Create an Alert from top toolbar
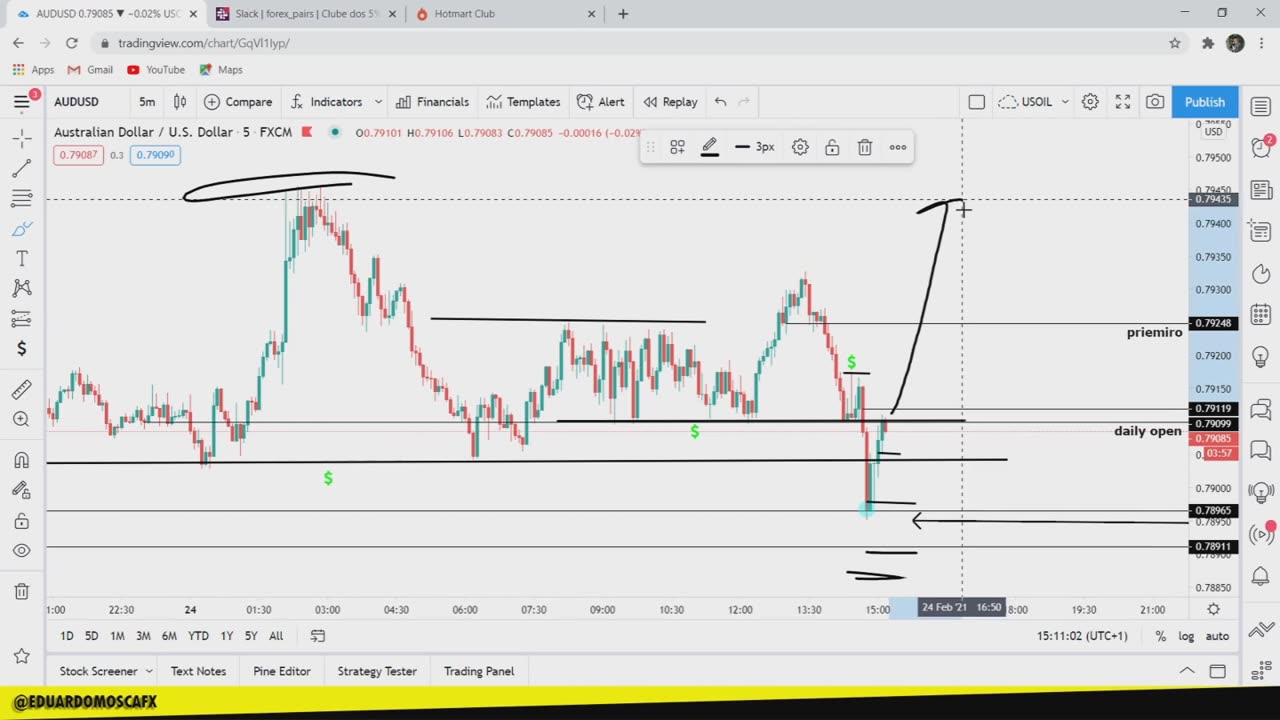 coord(601,102)
